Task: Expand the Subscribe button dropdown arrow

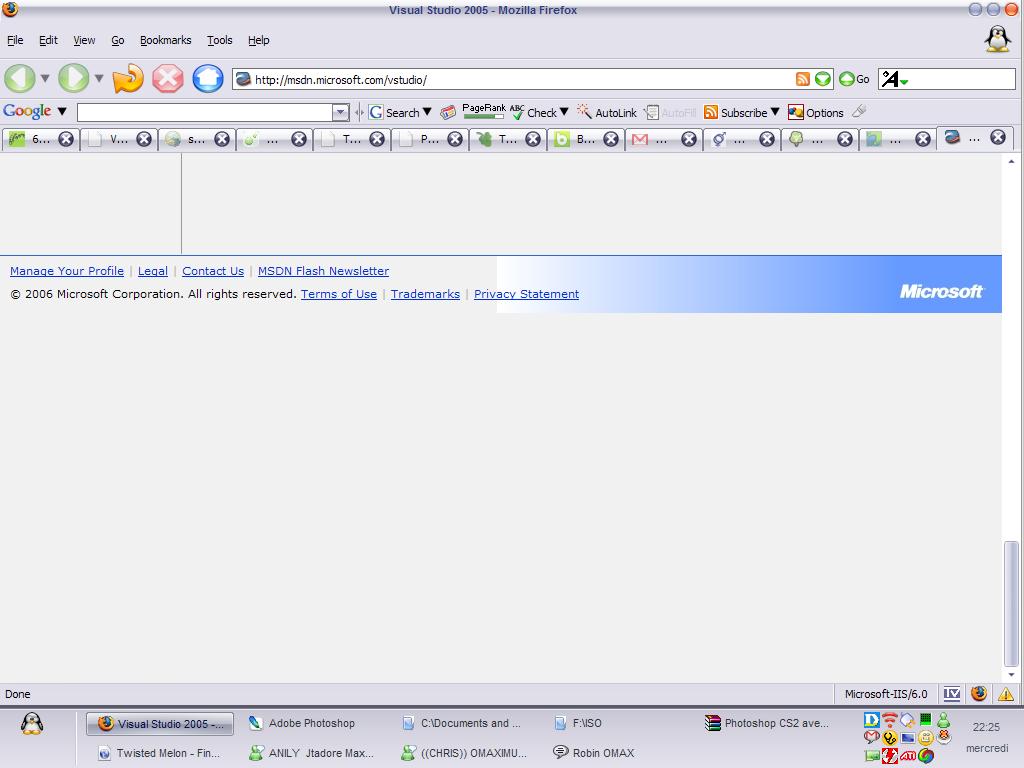Action: click(775, 112)
